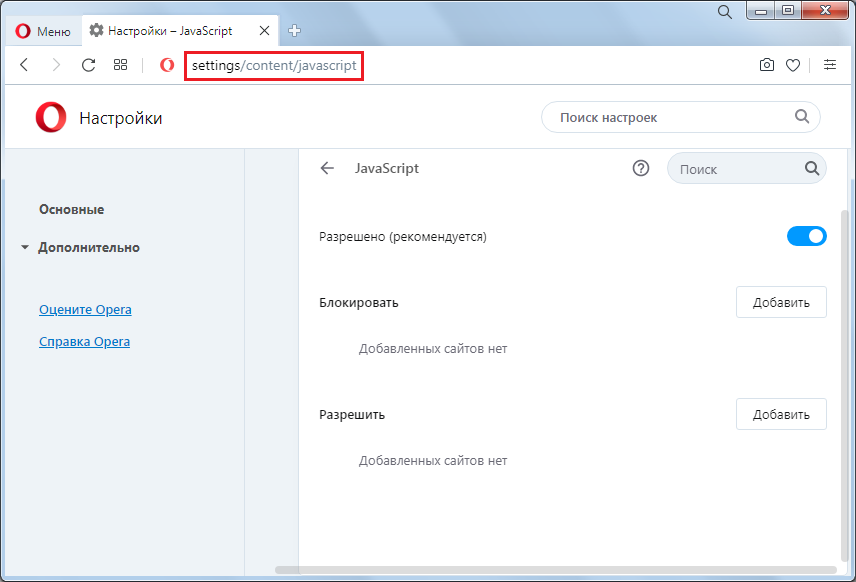This screenshot has height=582, width=856.
Task: Toggle Разрешено (рекомендуется) switch
Action: [806, 236]
